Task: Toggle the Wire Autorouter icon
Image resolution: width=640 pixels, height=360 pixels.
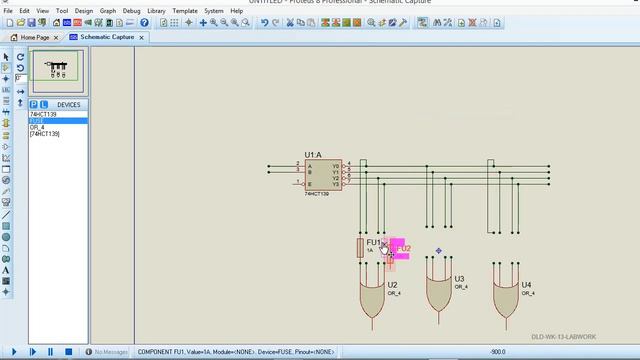Action: [422, 23]
